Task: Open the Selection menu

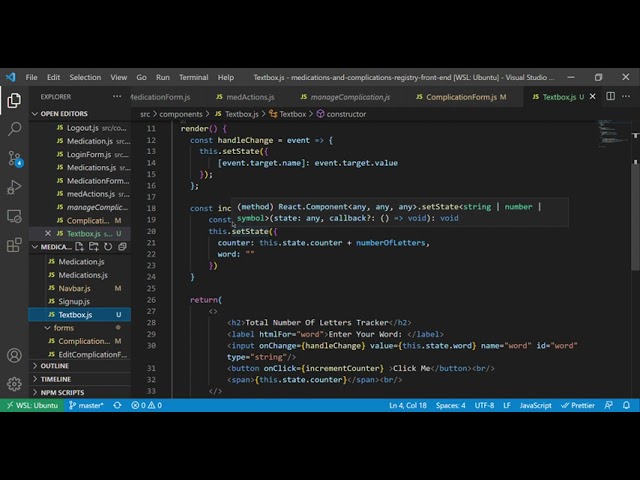Action: coord(85,77)
